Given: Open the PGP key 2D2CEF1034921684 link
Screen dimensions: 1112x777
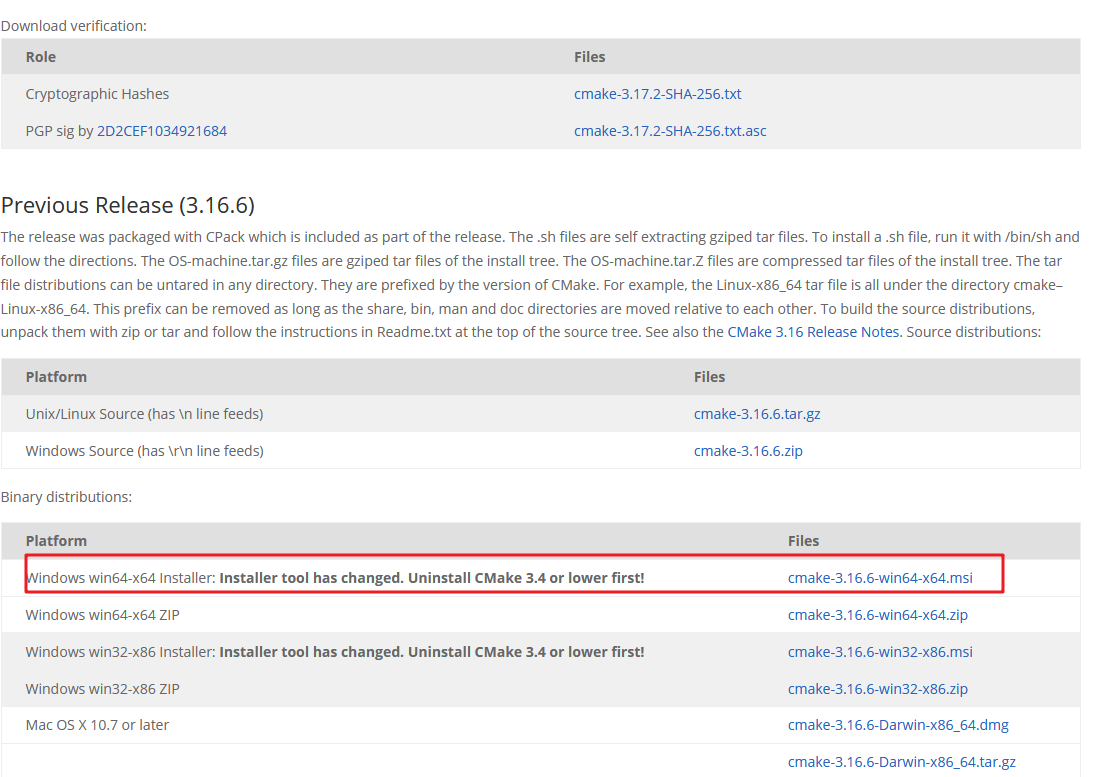Looking at the screenshot, I should [x=161, y=130].
